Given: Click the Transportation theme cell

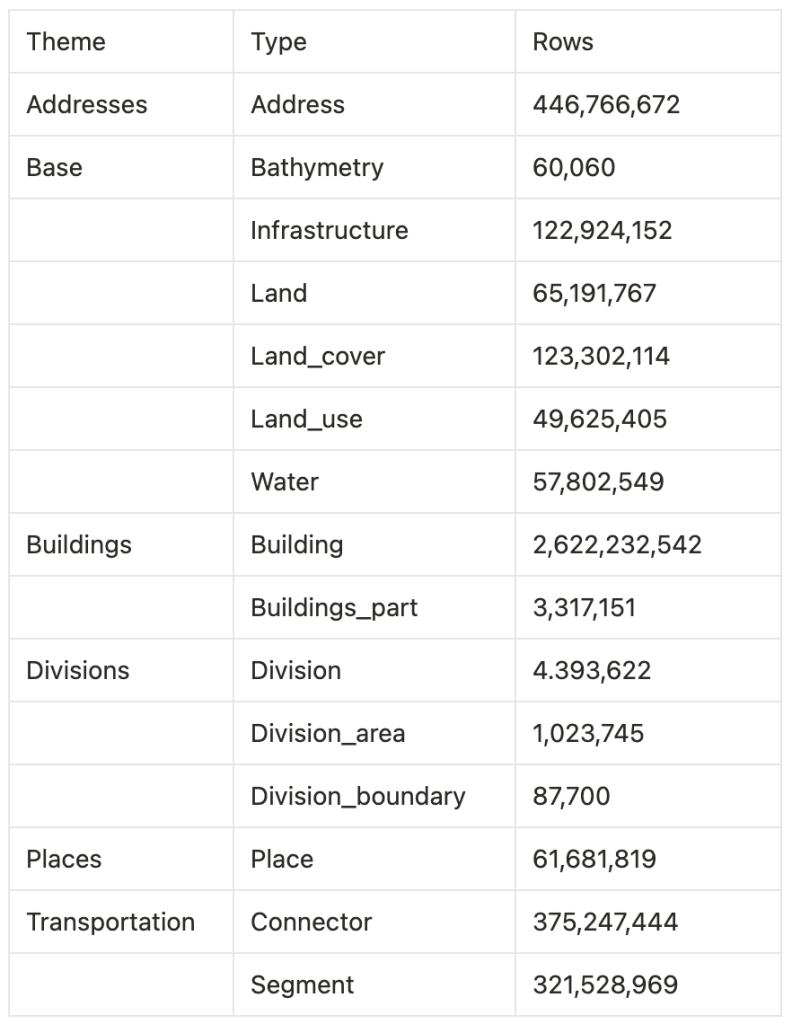Looking at the screenshot, I should [x=111, y=922].
